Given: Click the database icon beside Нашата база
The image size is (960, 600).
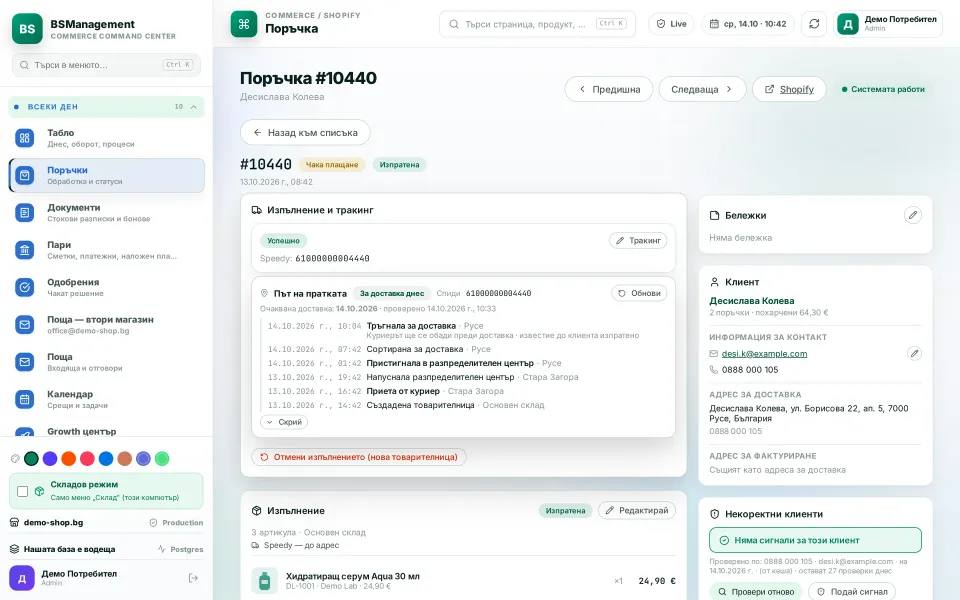Looking at the screenshot, I should click(14, 549).
